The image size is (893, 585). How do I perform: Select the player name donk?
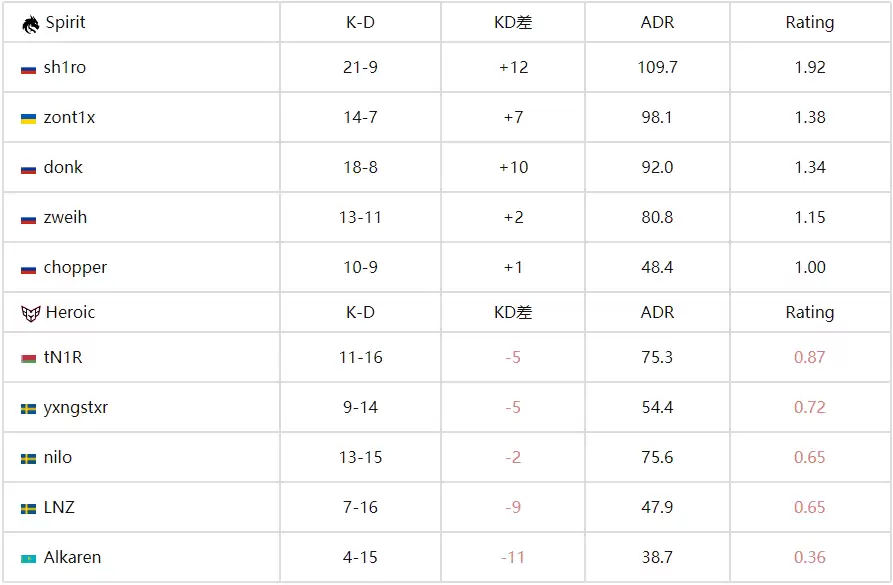pyautogui.click(x=63, y=168)
